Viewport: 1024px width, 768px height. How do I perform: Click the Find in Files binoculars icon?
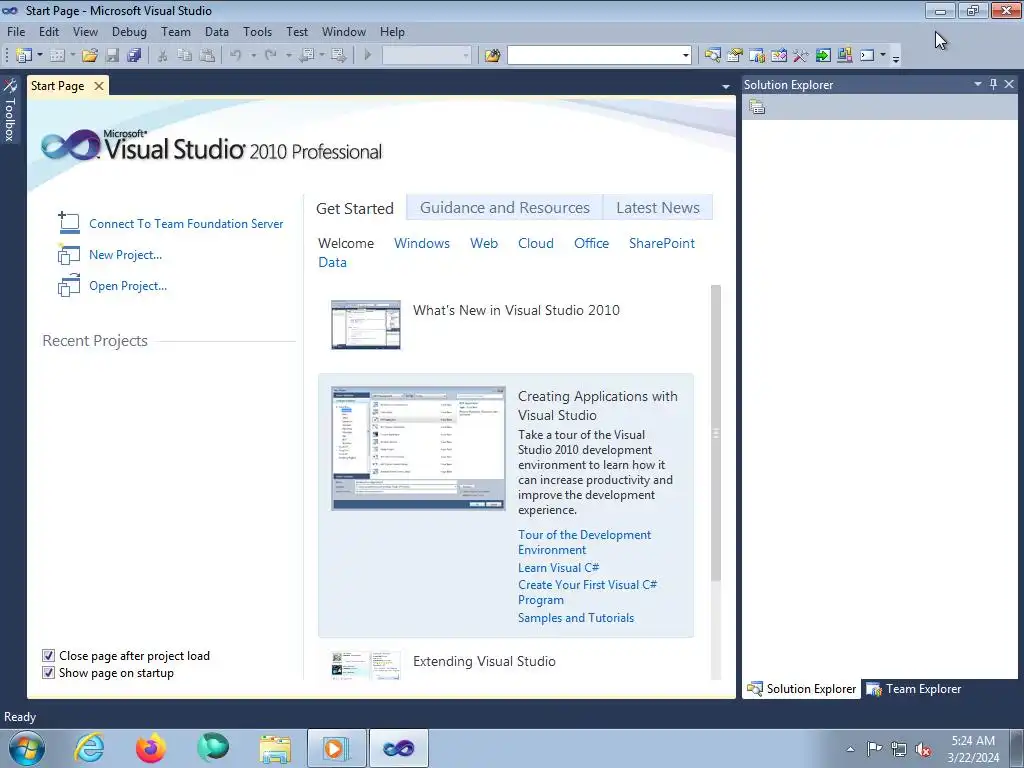492,56
